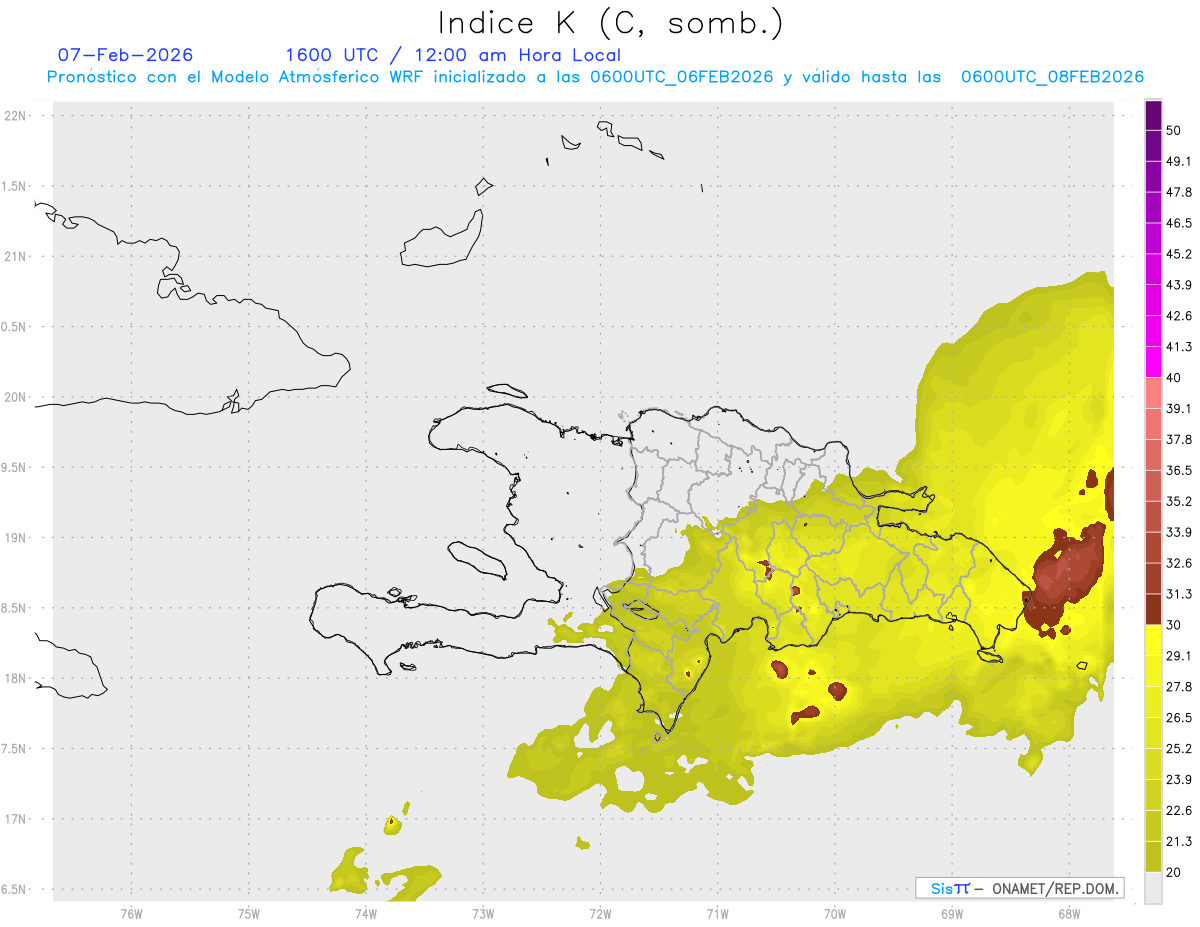Click the color bar value '25.2'
The image size is (1200, 927).
tap(1179, 749)
